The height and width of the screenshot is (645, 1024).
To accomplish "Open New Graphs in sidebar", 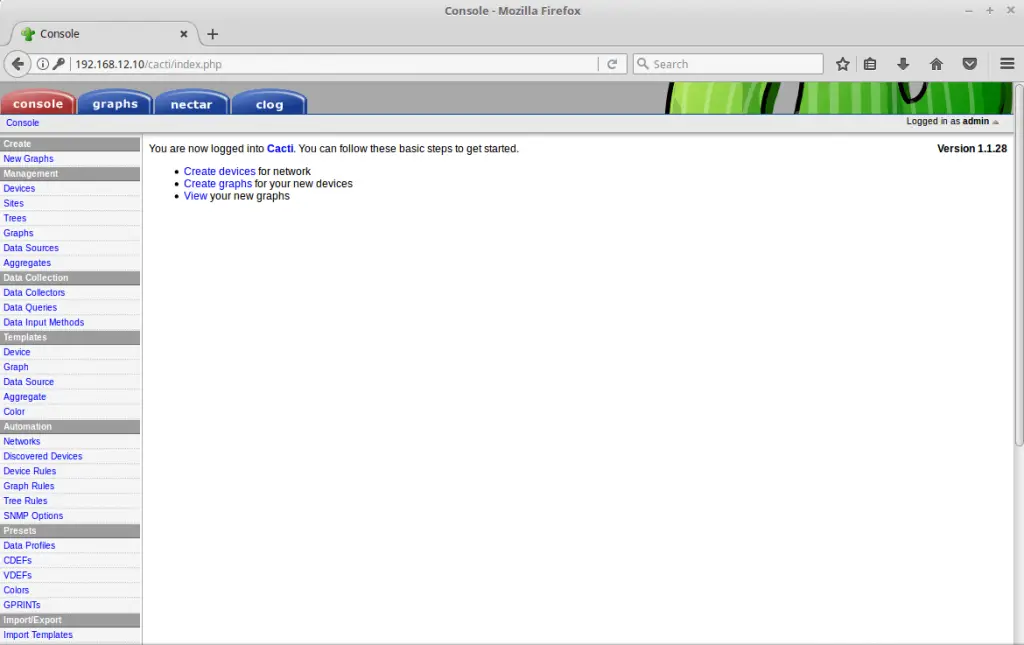I will pyautogui.click(x=28, y=159).
